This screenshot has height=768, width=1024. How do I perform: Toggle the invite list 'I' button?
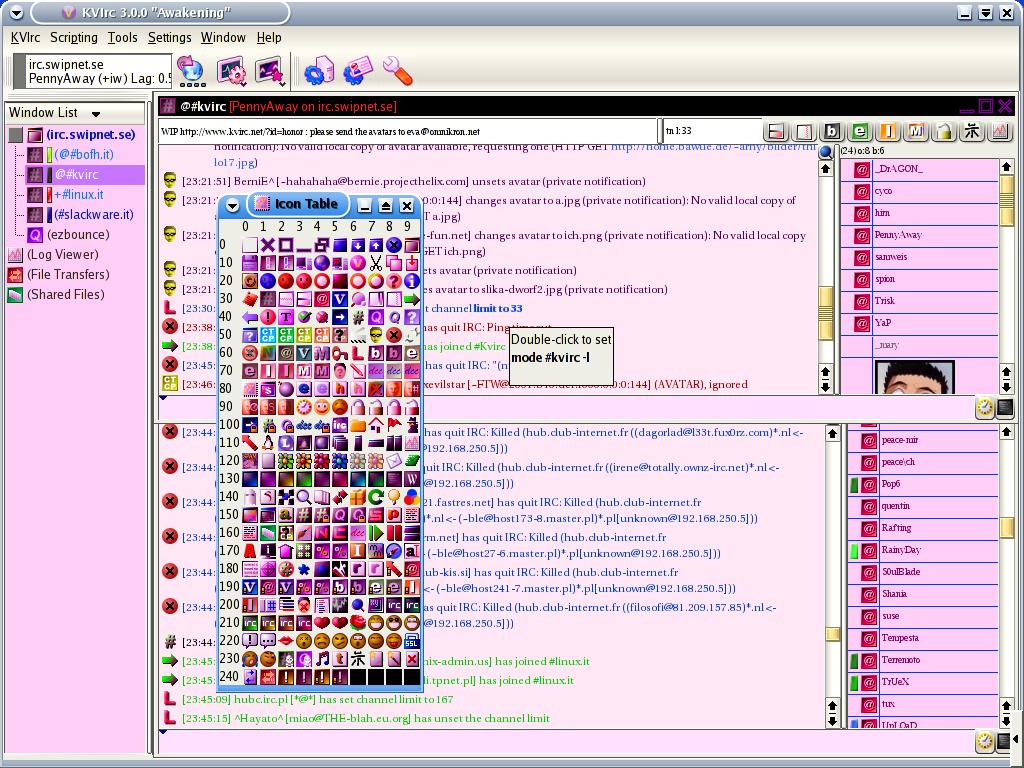pyautogui.click(x=888, y=131)
